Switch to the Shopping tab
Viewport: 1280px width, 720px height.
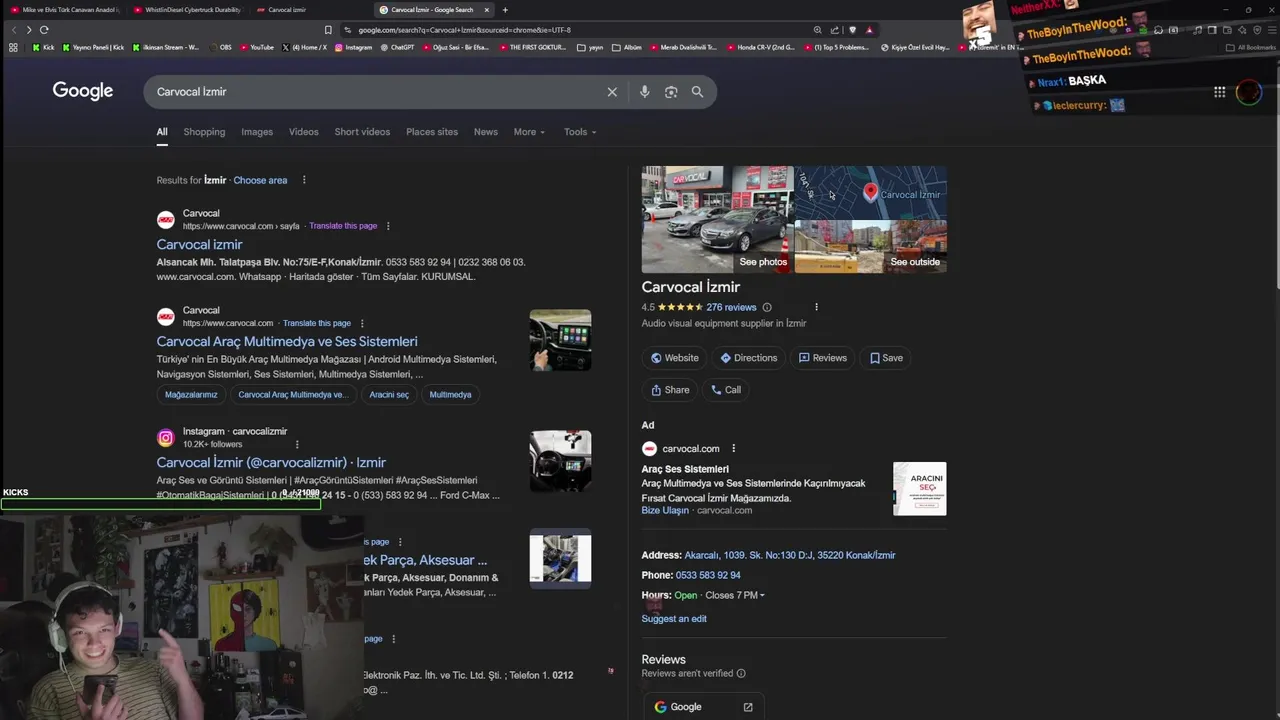pyautogui.click(x=204, y=132)
